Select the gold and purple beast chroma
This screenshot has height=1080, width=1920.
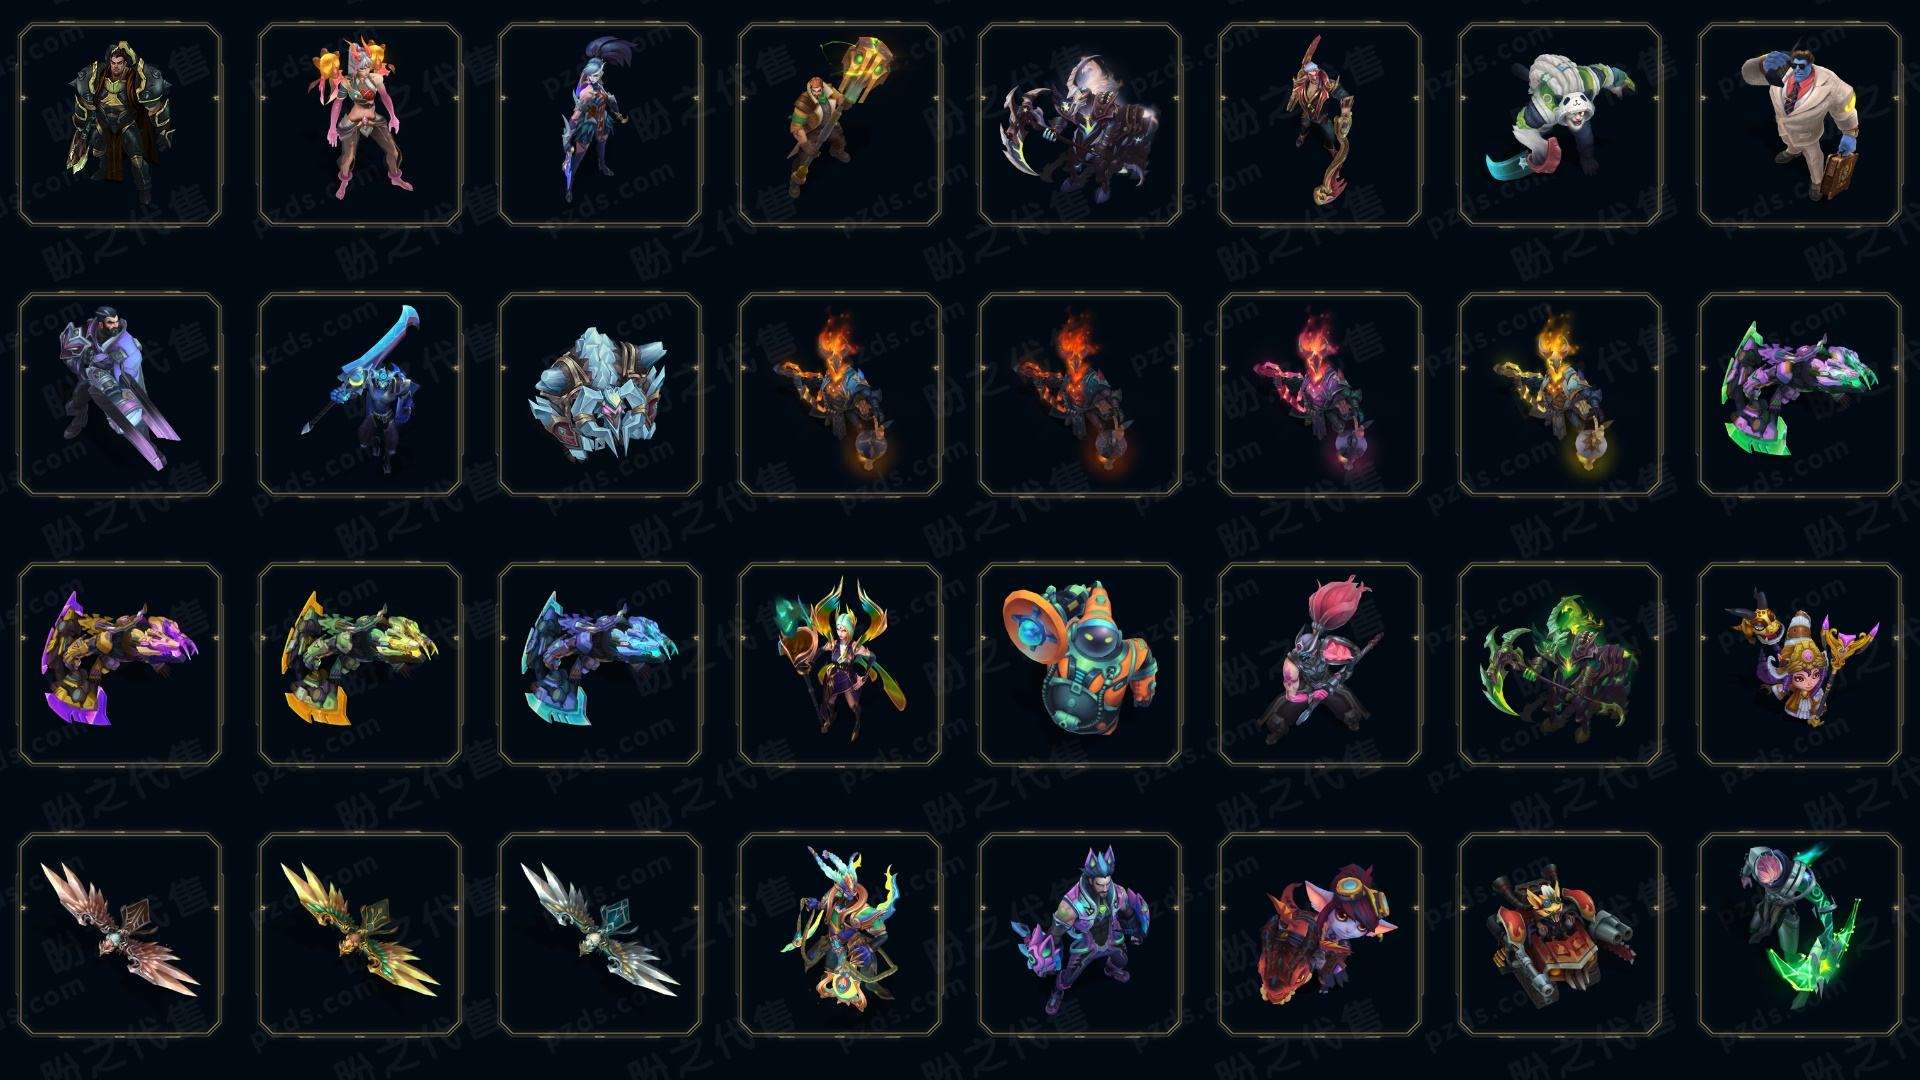click(120, 663)
